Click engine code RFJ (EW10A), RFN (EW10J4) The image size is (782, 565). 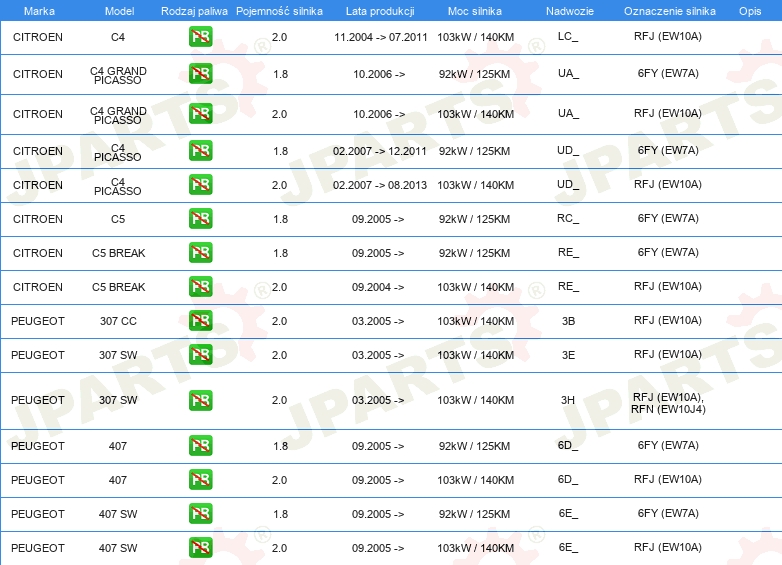point(668,403)
